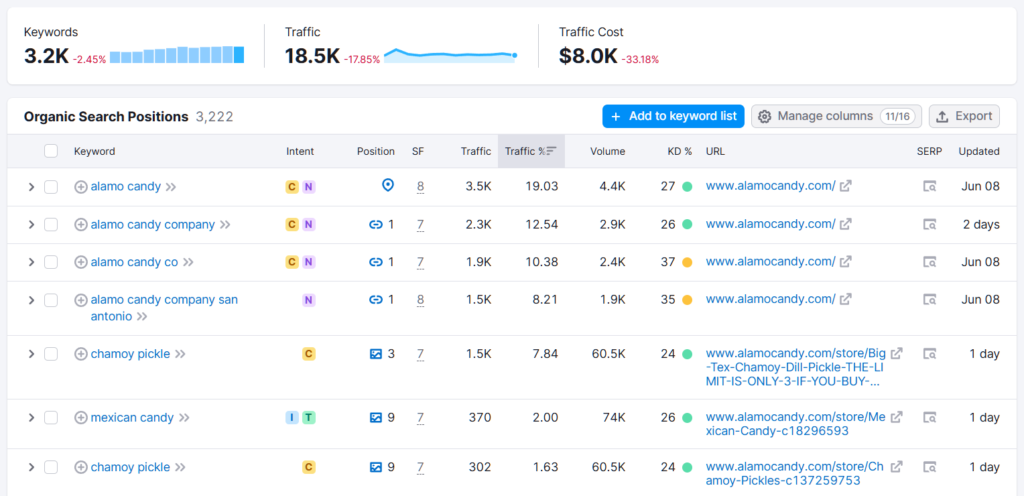Open SERP snapshot for 'alamo candy' row dated Jun 08 with 4.4K volume

tap(929, 187)
